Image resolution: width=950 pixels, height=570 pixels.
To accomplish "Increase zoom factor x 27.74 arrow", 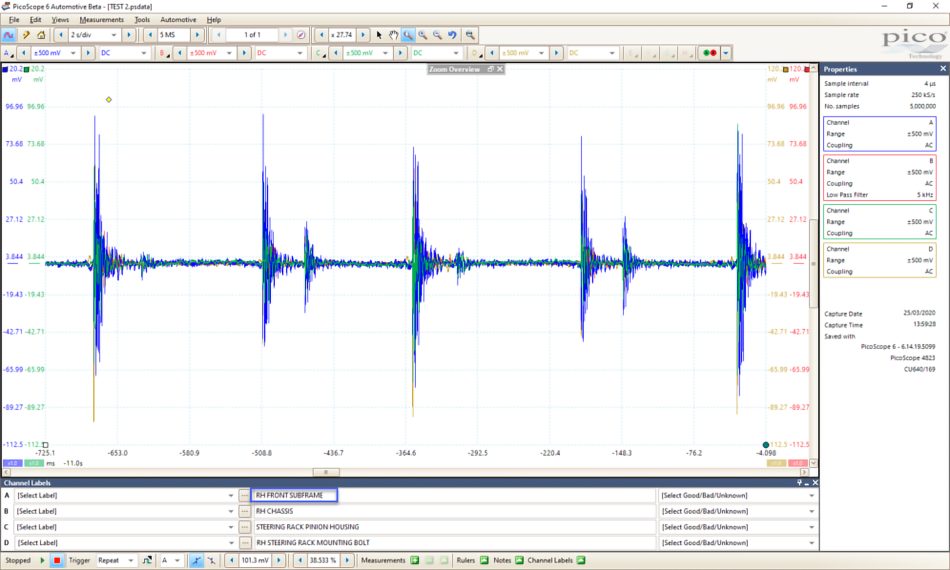I will pyautogui.click(x=363, y=35).
